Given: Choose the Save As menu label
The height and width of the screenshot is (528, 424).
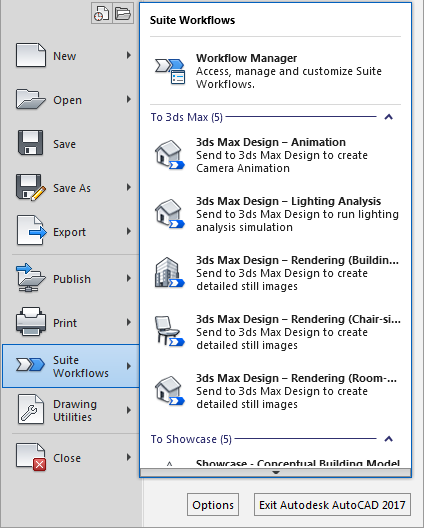Looking at the screenshot, I should pyautogui.click(x=72, y=188).
